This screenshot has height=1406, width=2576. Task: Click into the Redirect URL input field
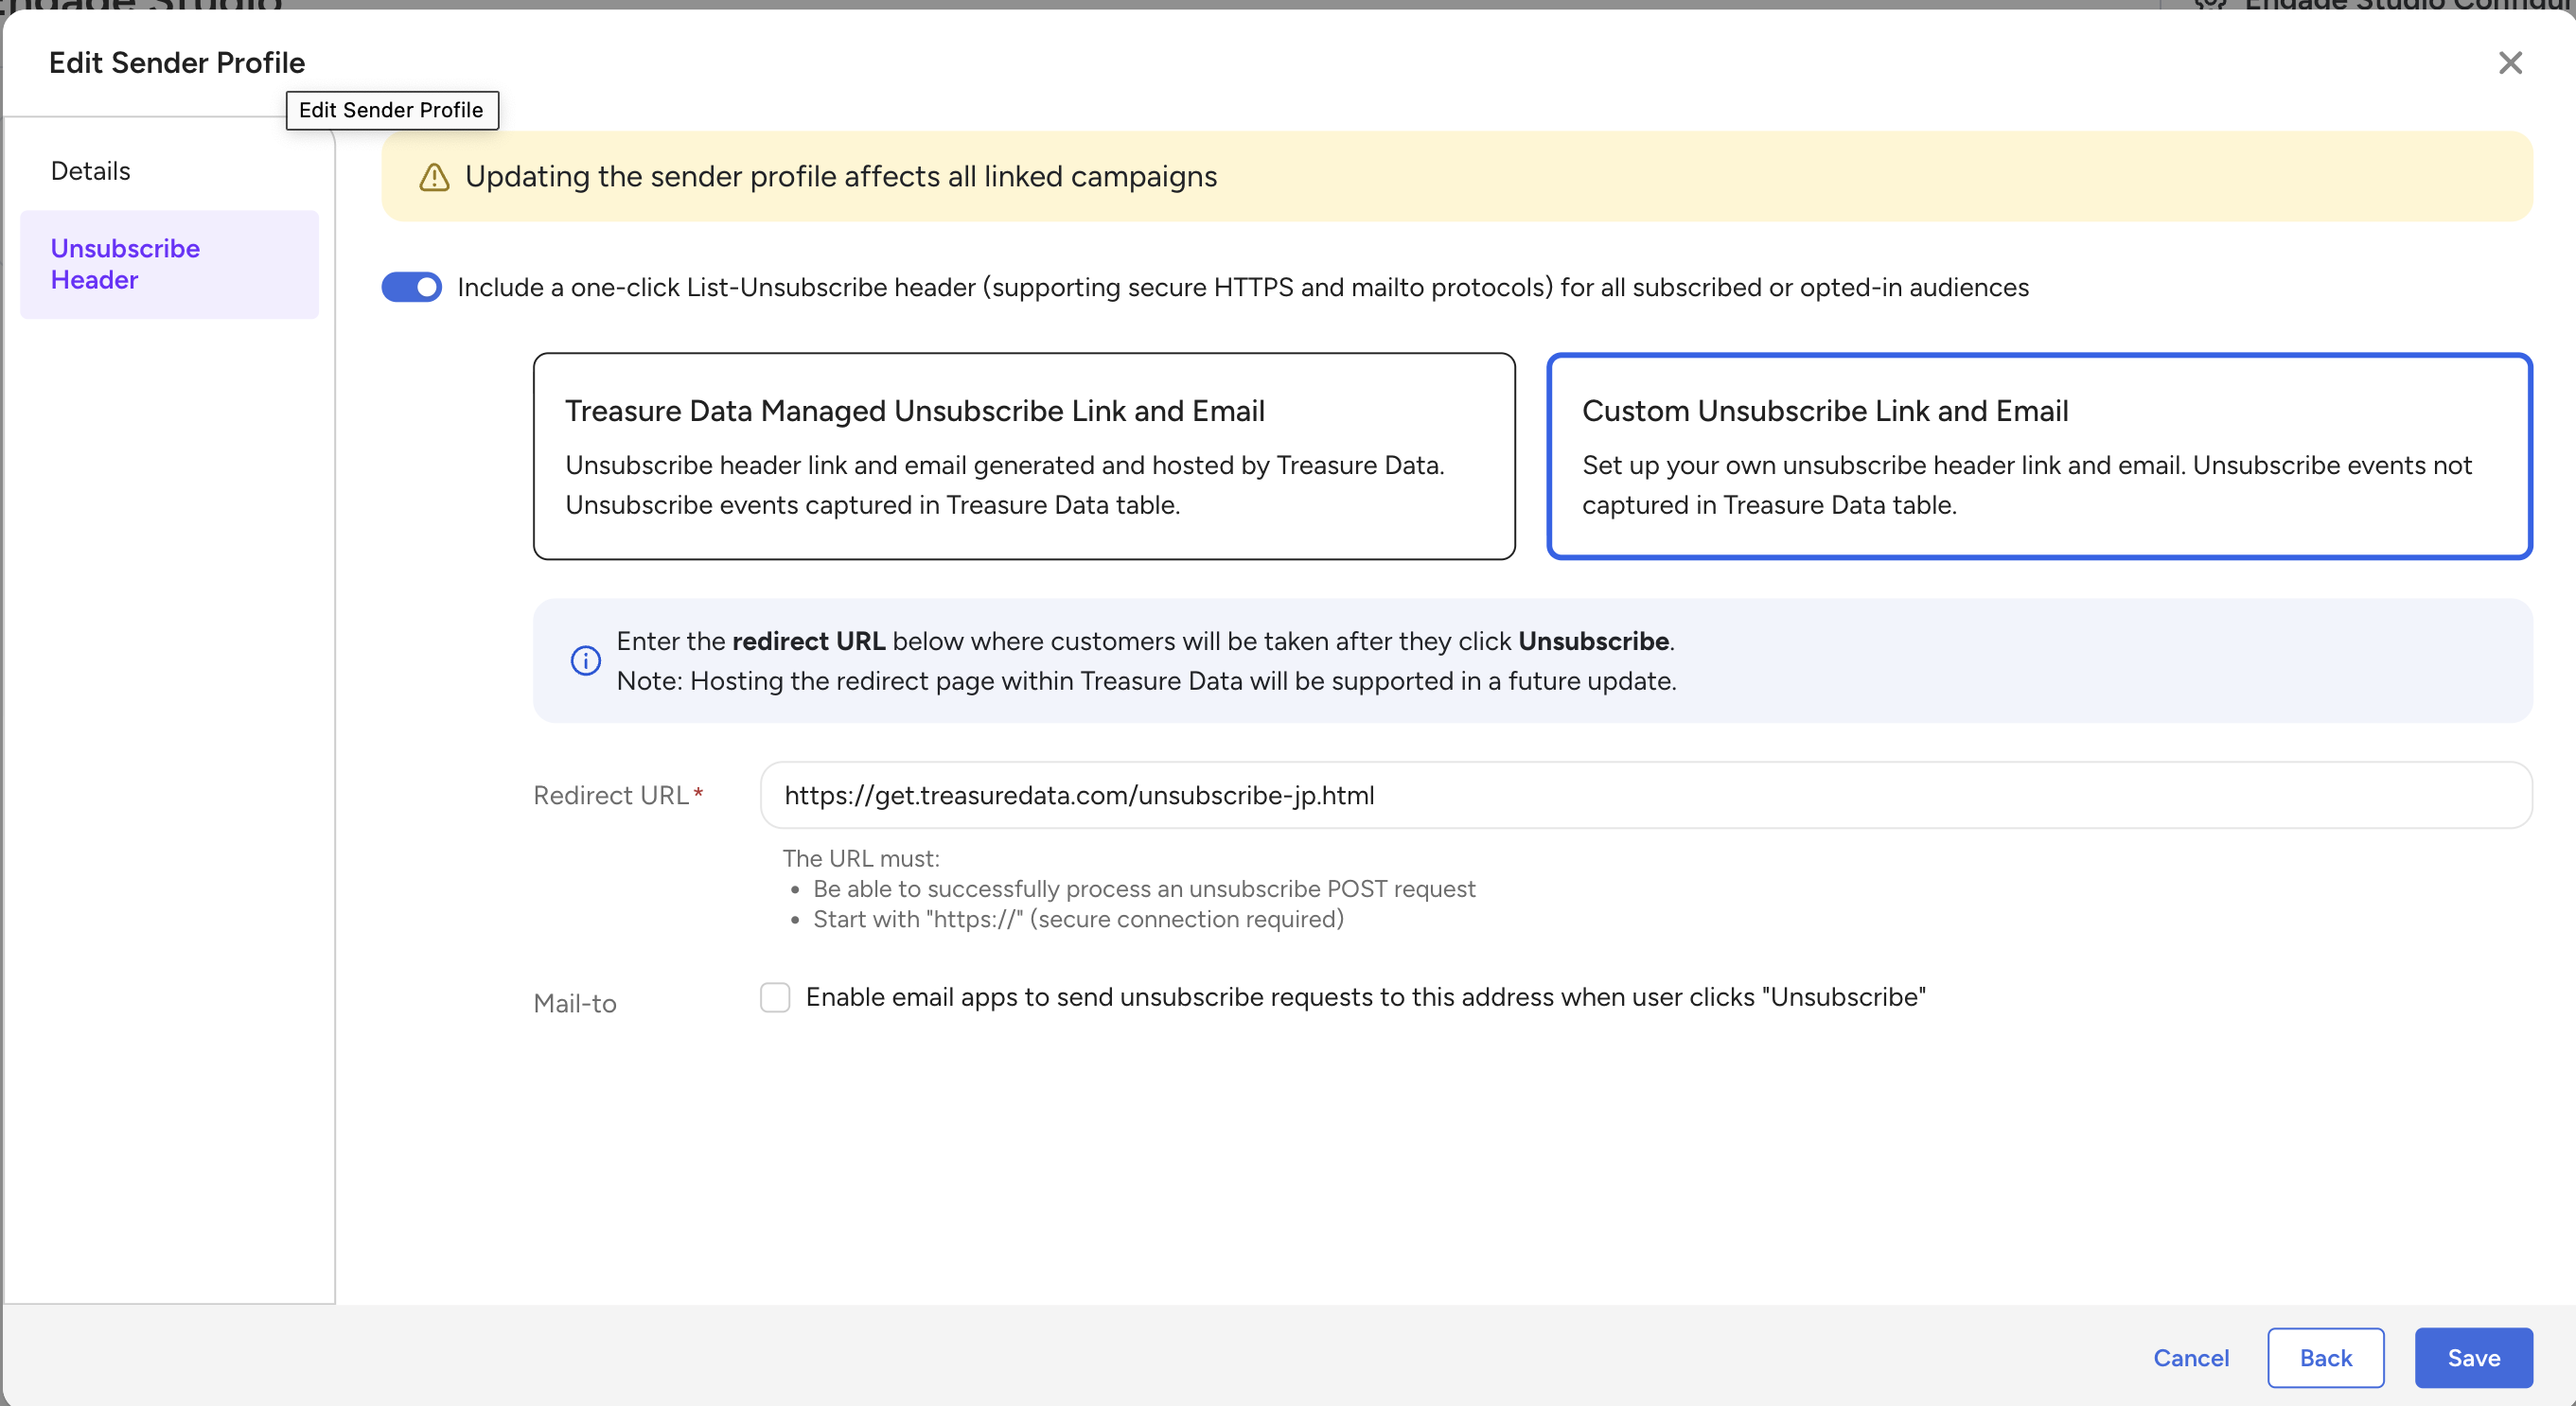coord(1645,795)
